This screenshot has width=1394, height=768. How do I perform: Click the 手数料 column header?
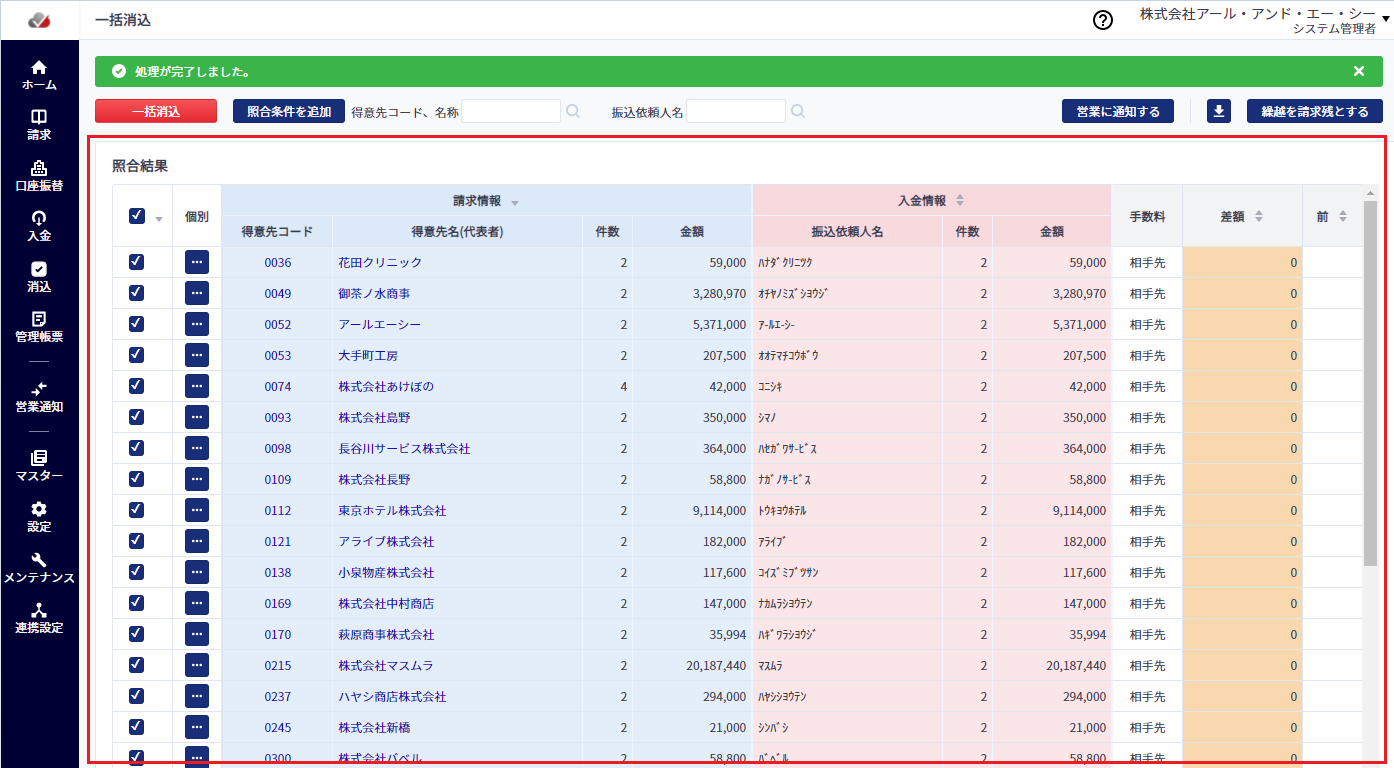1147,216
